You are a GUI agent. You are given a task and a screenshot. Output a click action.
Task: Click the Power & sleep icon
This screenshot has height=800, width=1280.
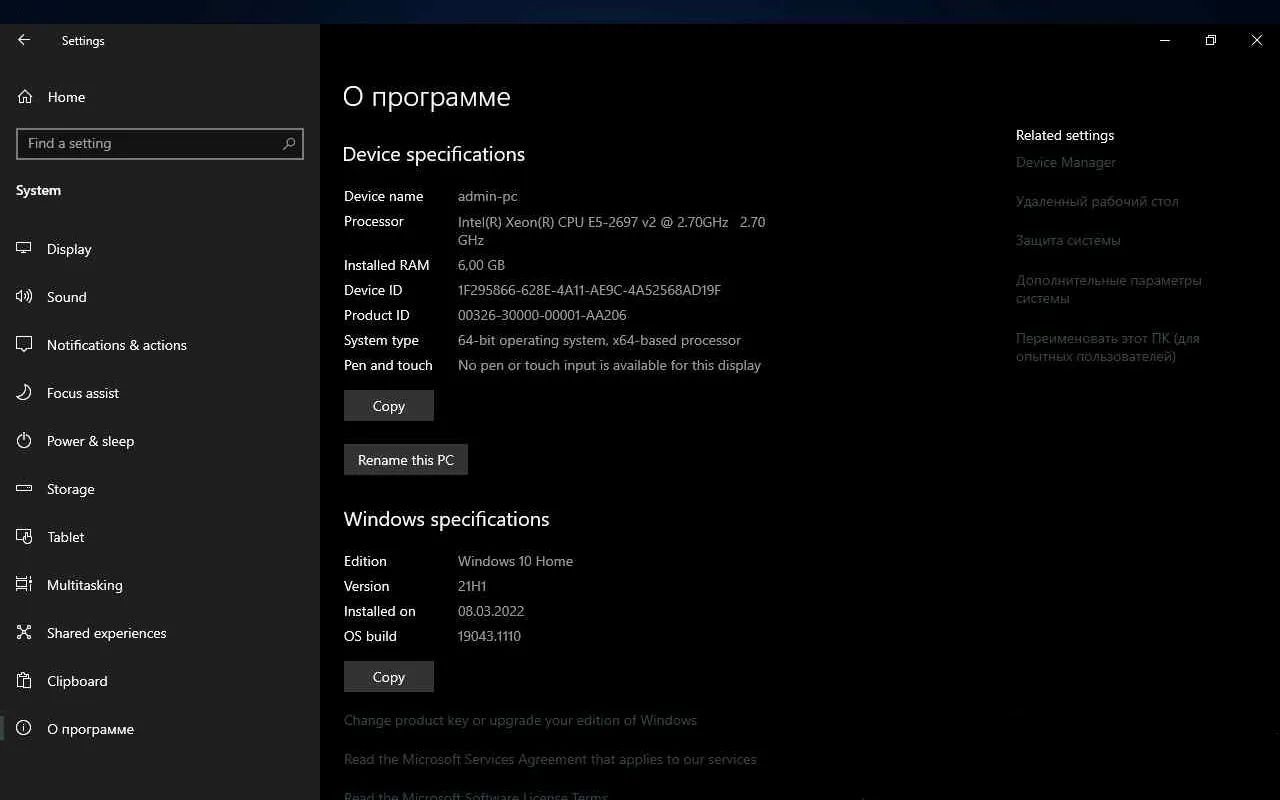click(25, 441)
